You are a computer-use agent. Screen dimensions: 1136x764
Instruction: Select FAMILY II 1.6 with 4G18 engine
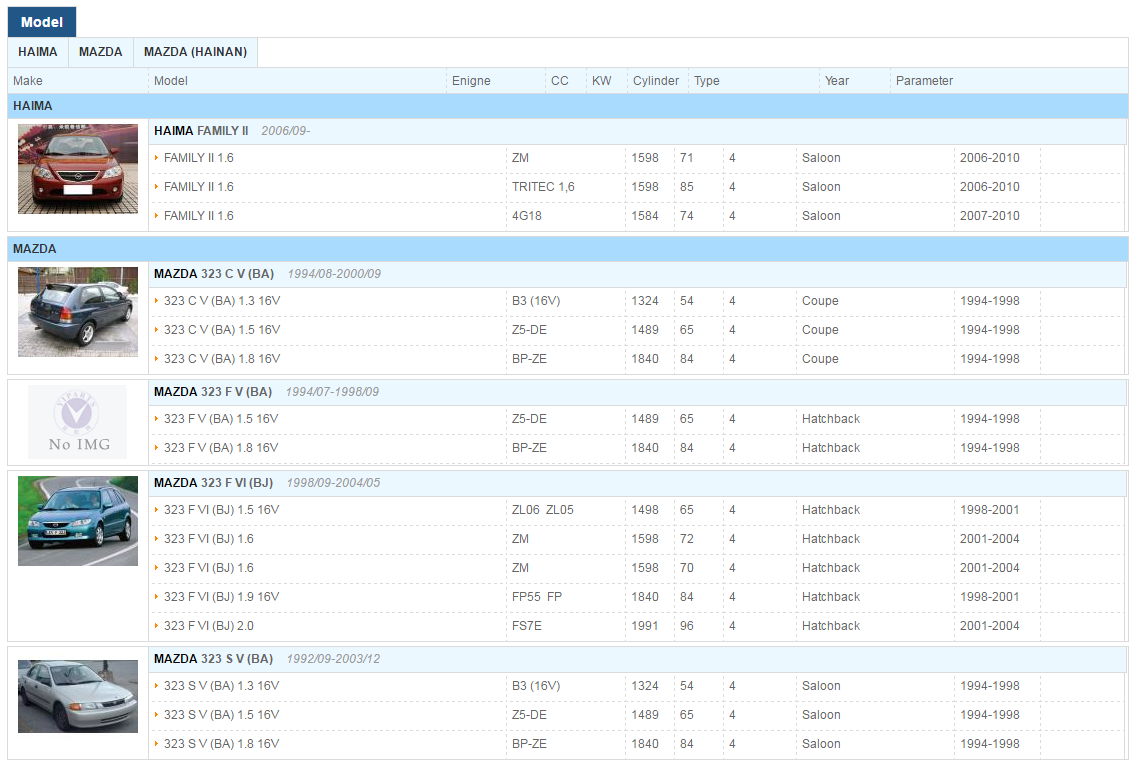coord(199,216)
